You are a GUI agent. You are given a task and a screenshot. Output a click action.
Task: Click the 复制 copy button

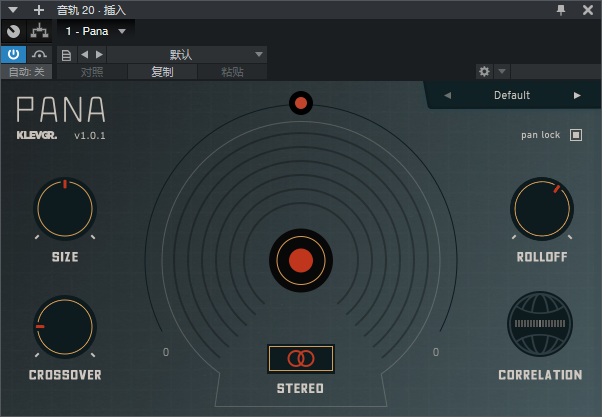point(162,72)
